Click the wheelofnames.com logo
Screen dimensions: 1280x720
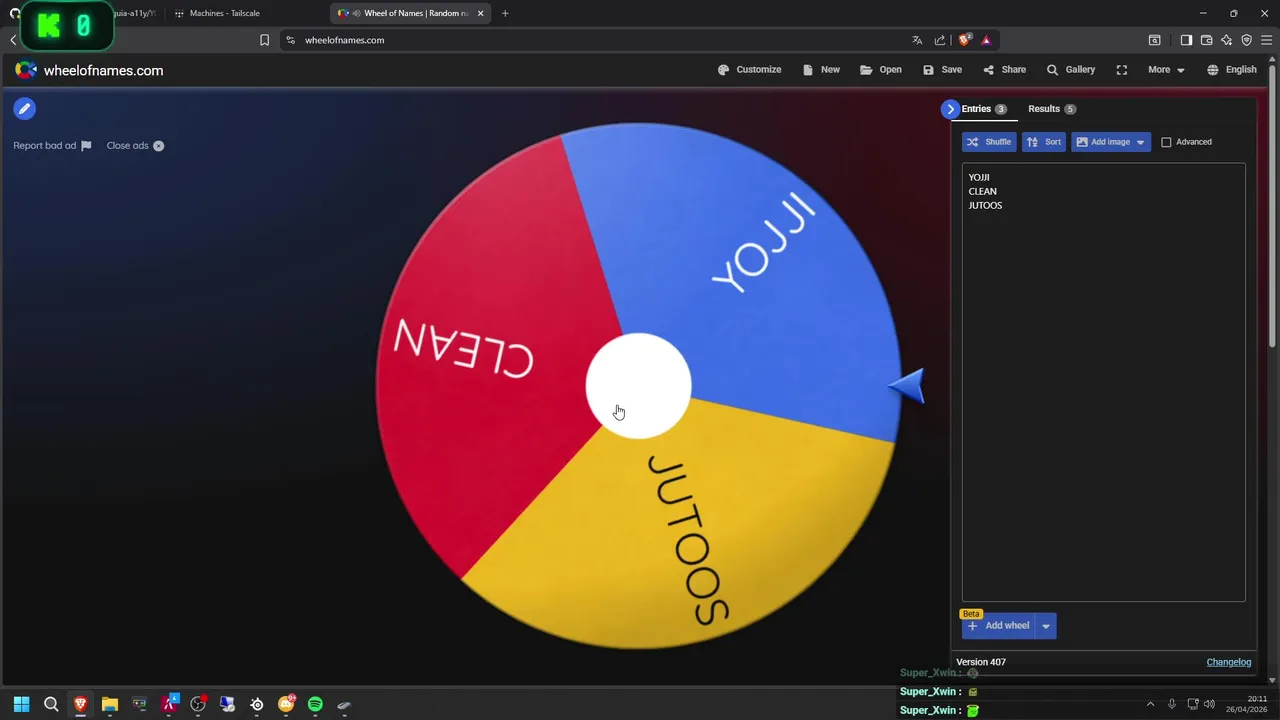(89, 70)
